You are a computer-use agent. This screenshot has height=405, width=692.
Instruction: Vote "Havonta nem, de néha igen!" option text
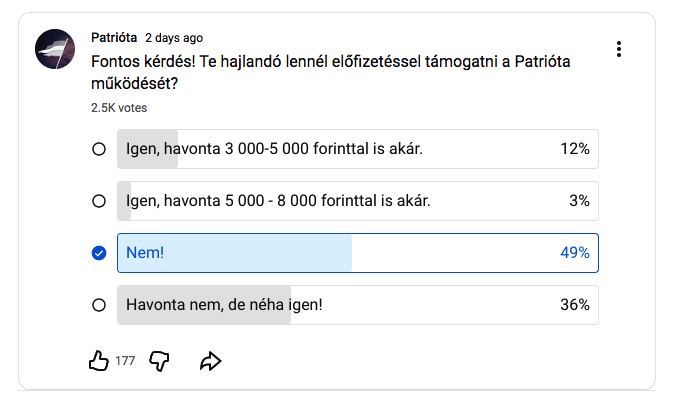coord(224,305)
